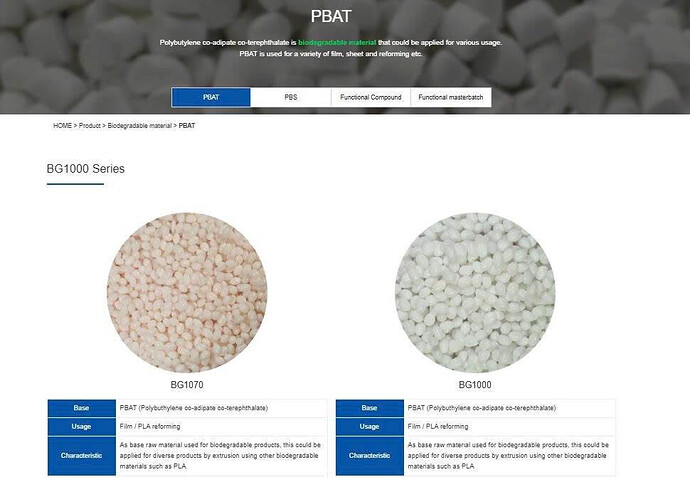Viewport: 690px width, 482px height.
Task: Switch to the PBS tab
Action: pyautogui.click(x=290, y=97)
